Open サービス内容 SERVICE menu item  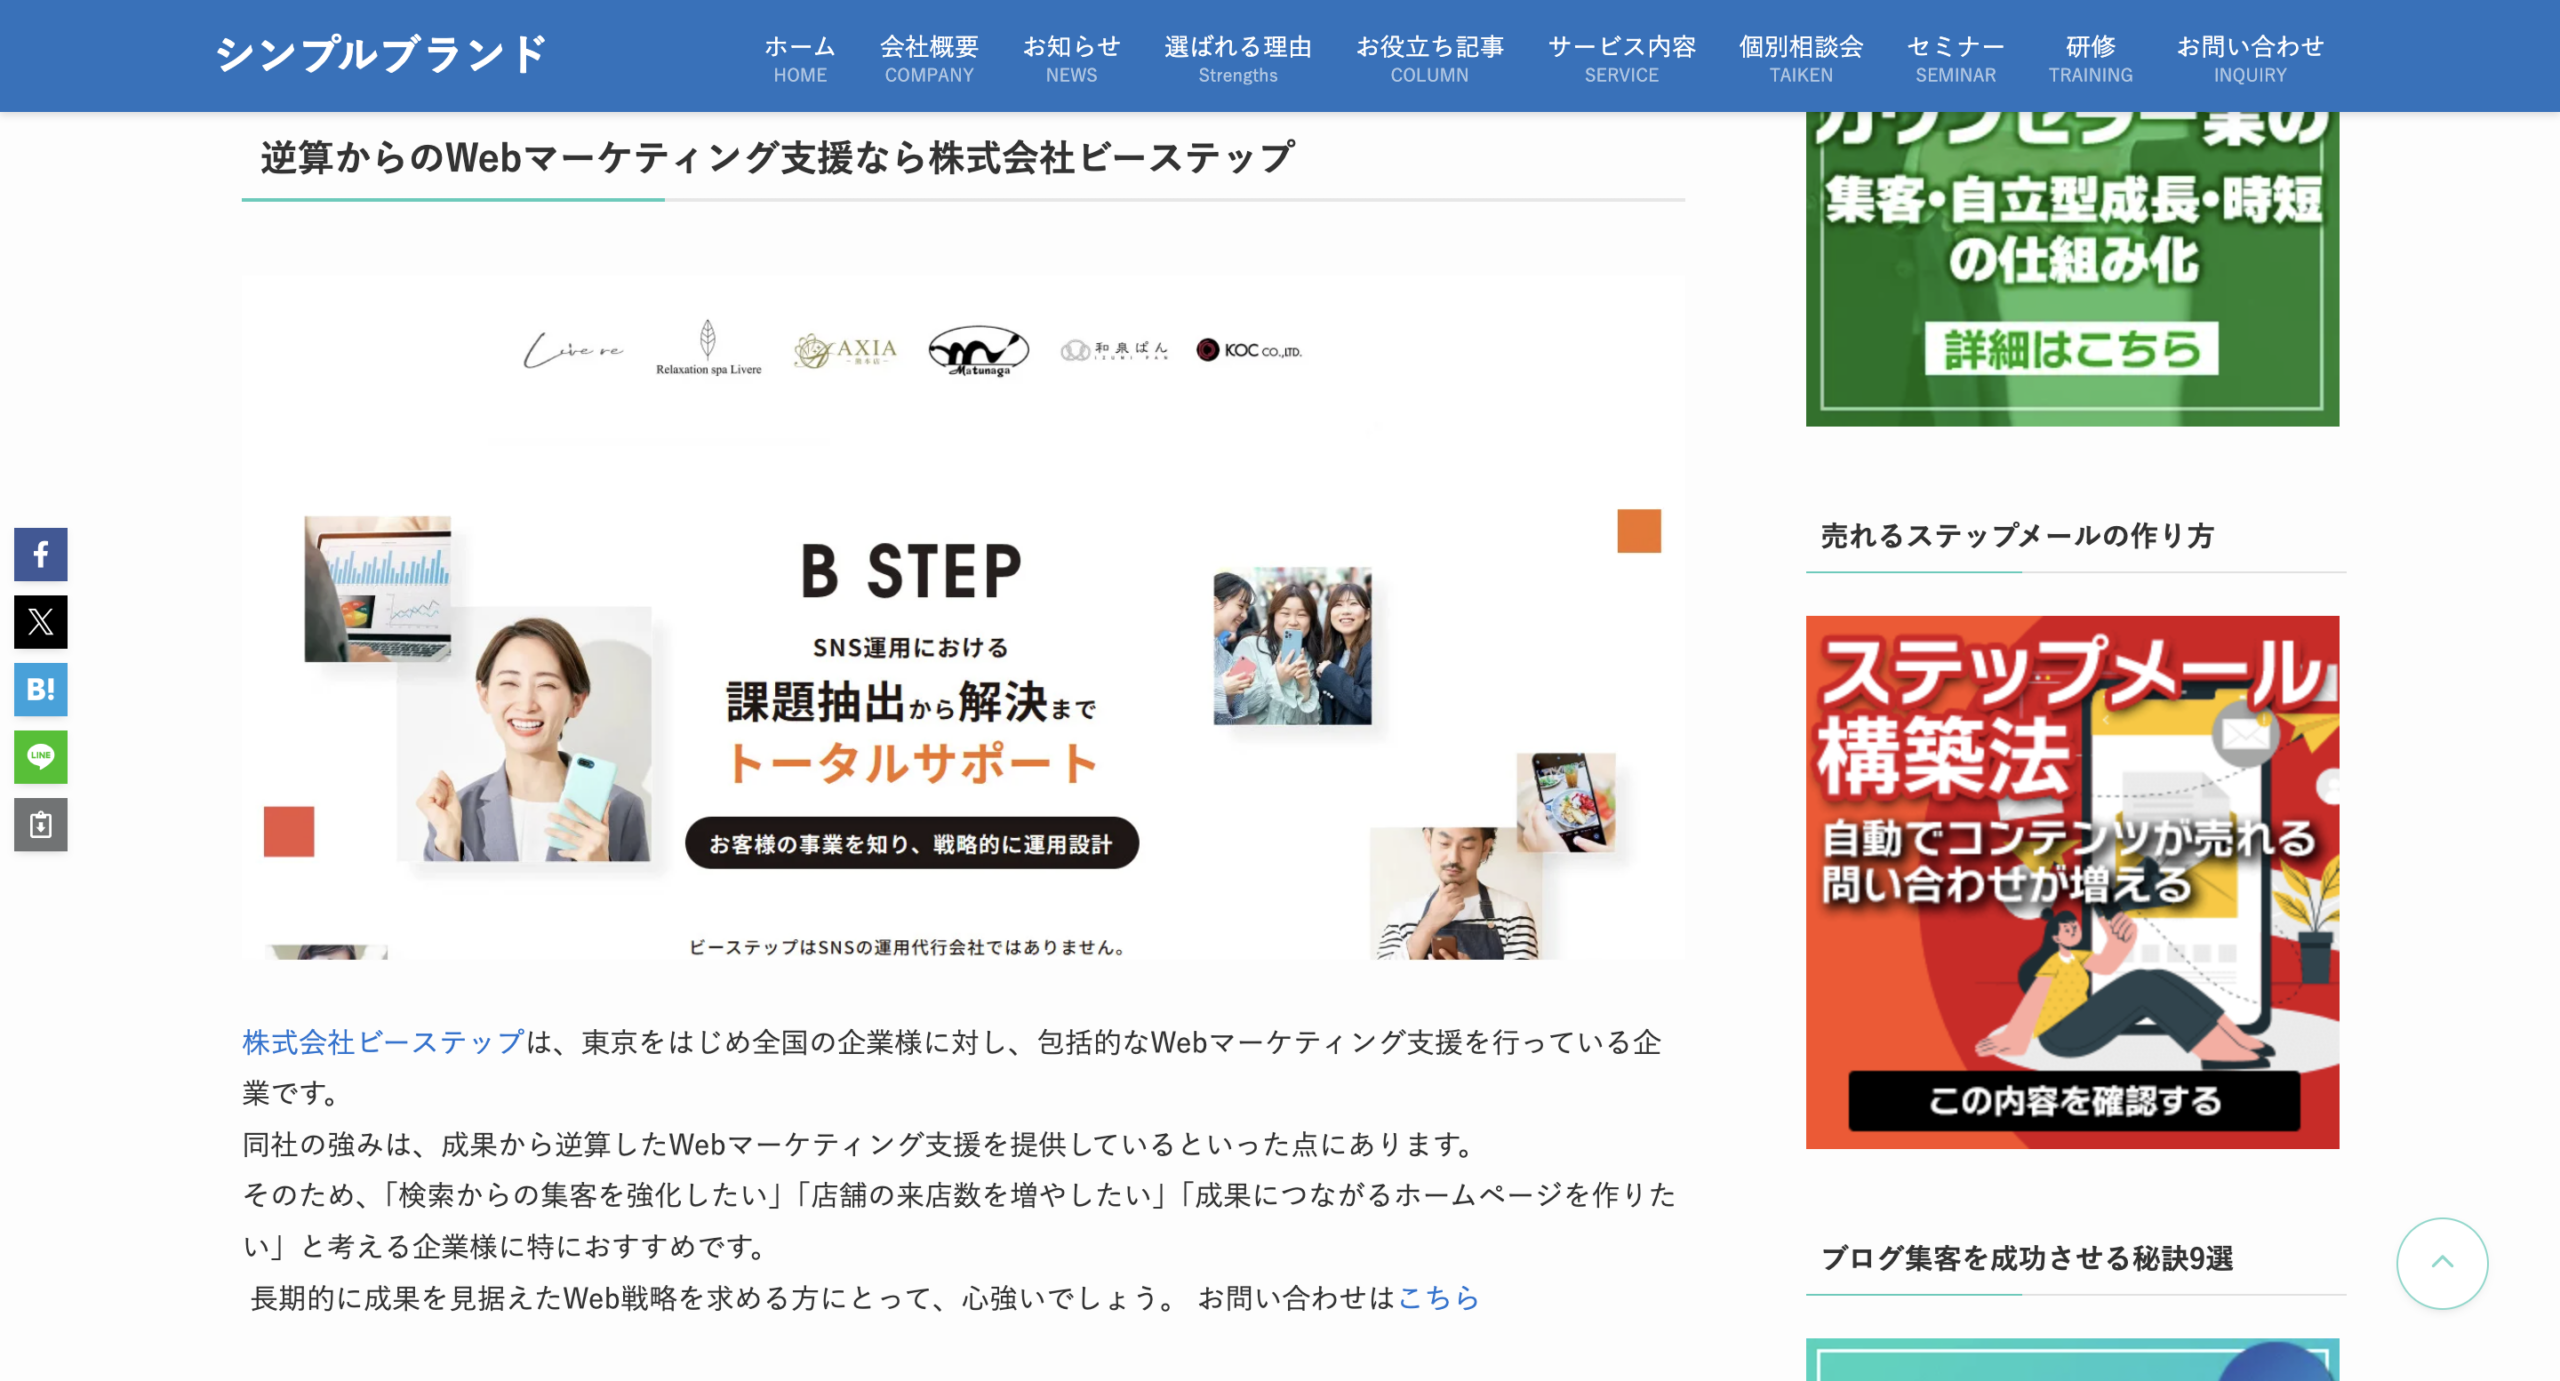1622,59
